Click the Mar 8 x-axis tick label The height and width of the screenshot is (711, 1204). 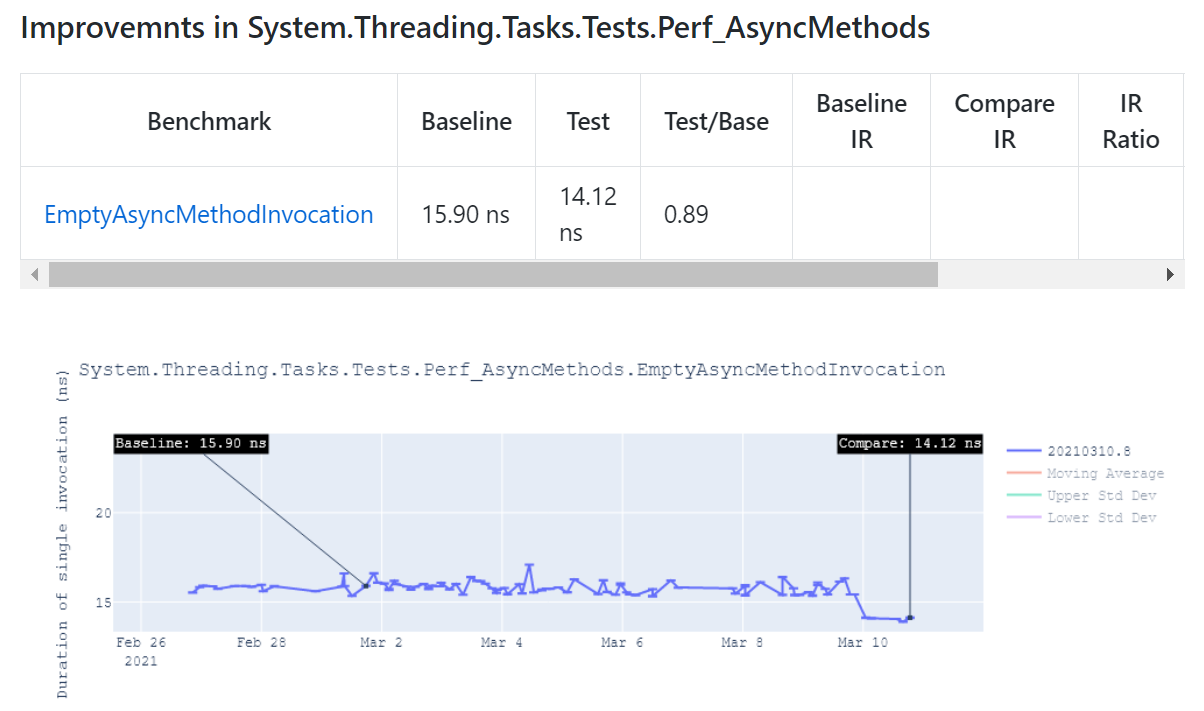(743, 643)
